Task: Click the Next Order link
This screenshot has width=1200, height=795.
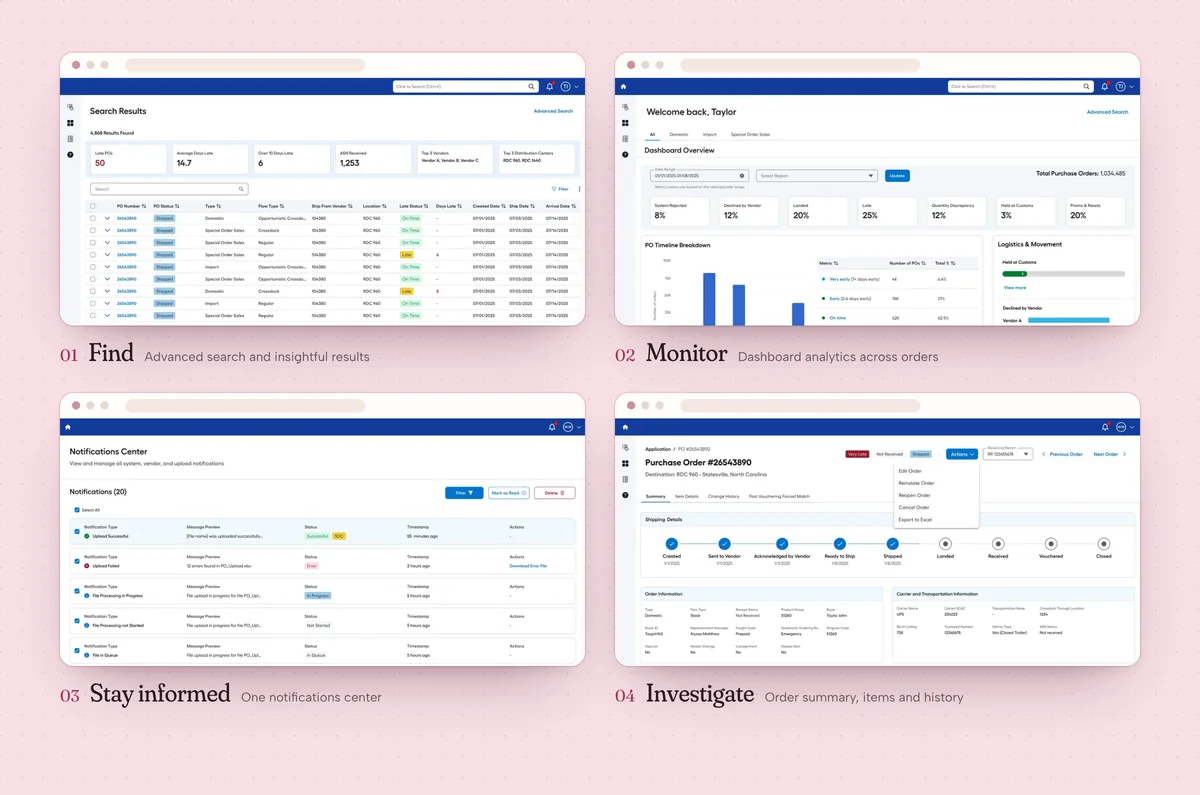Action: point(1110,454)
